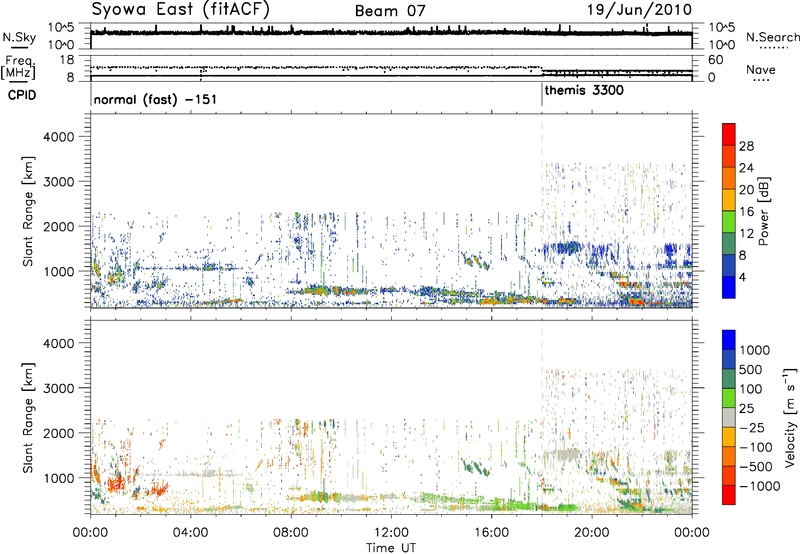
Task: Click the '04:00' time tick label
Action: [190, 533]
